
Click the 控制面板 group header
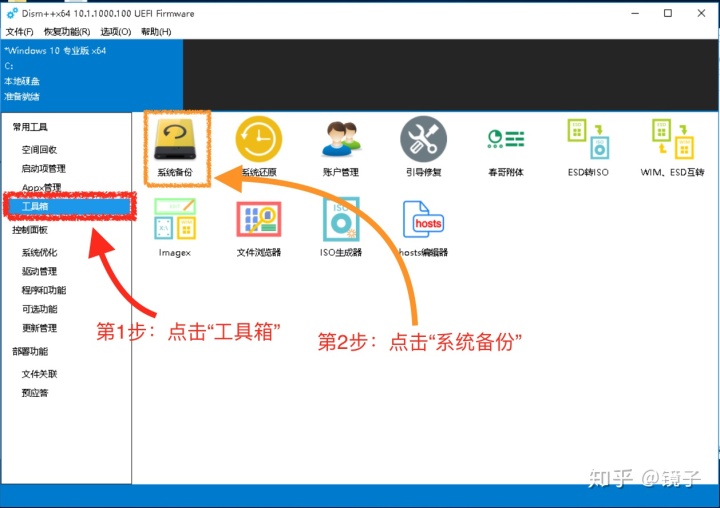30,230
